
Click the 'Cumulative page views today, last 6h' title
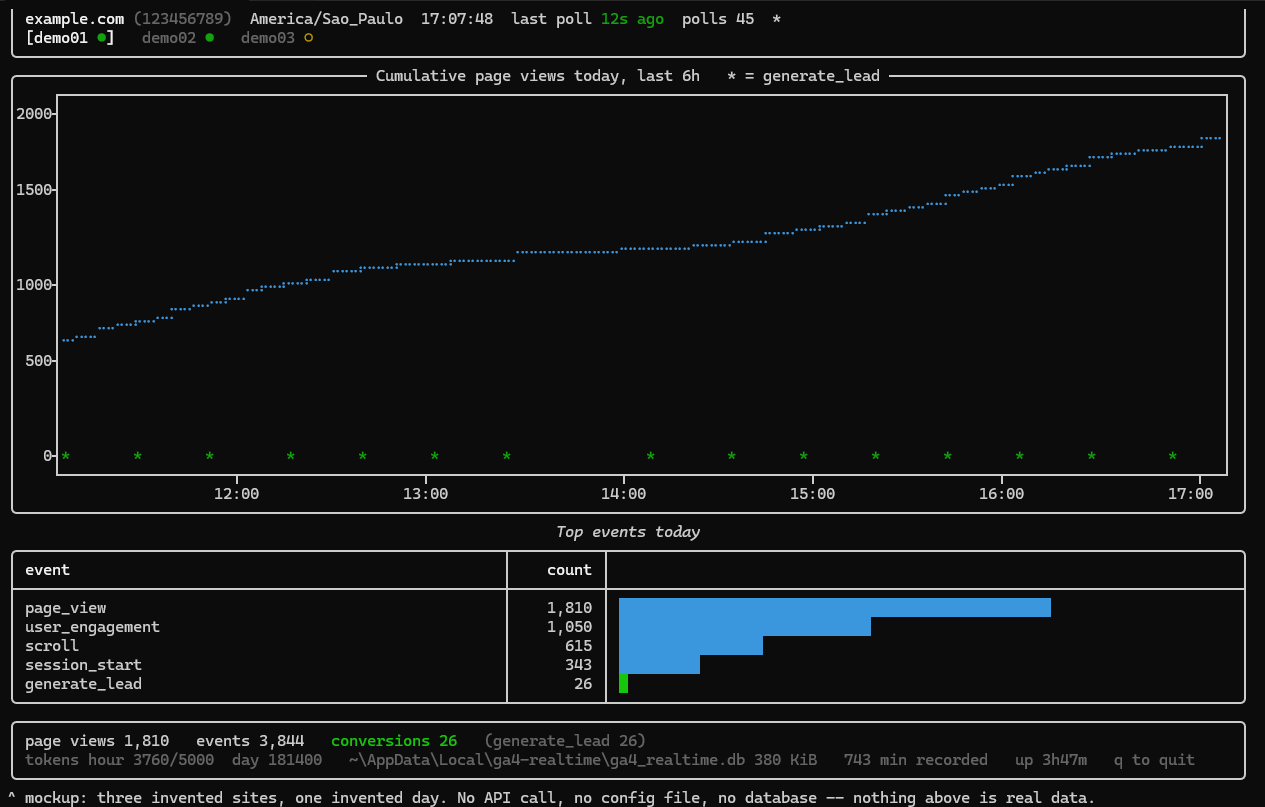pyautogui.click(x=538, y=76)
